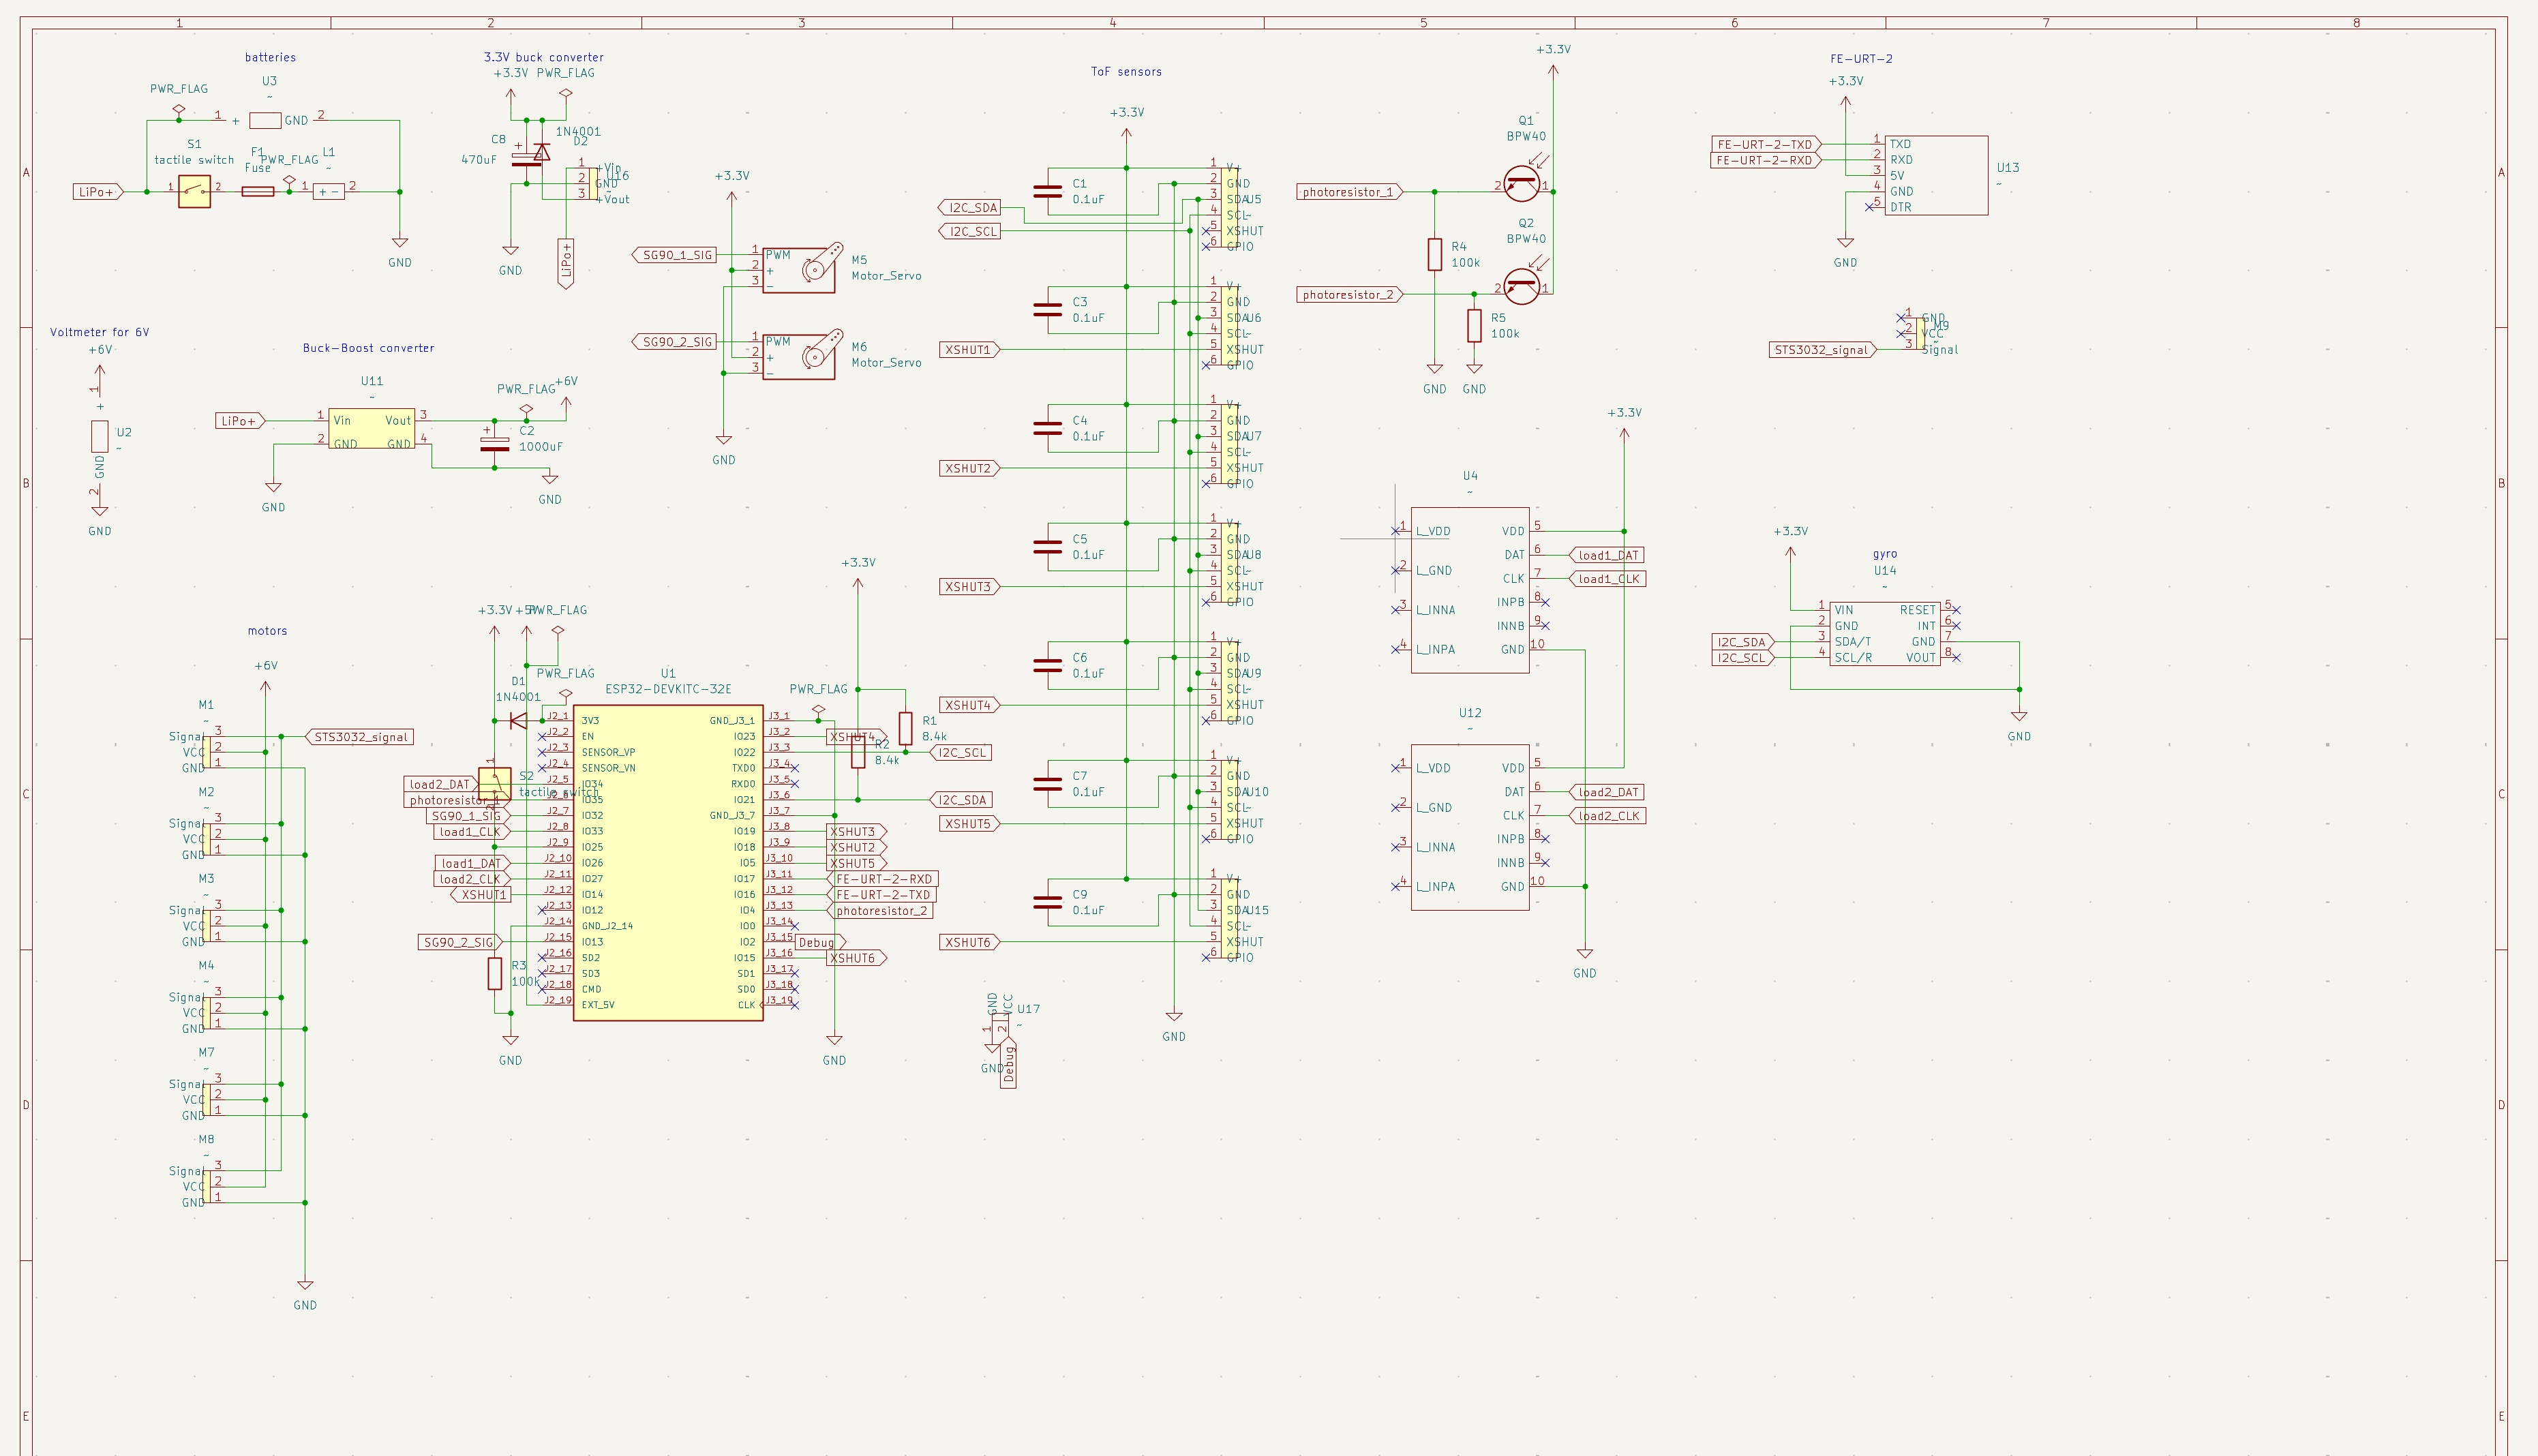
Task: Click resistor R4 symbol
Action: coord(1434,254)
